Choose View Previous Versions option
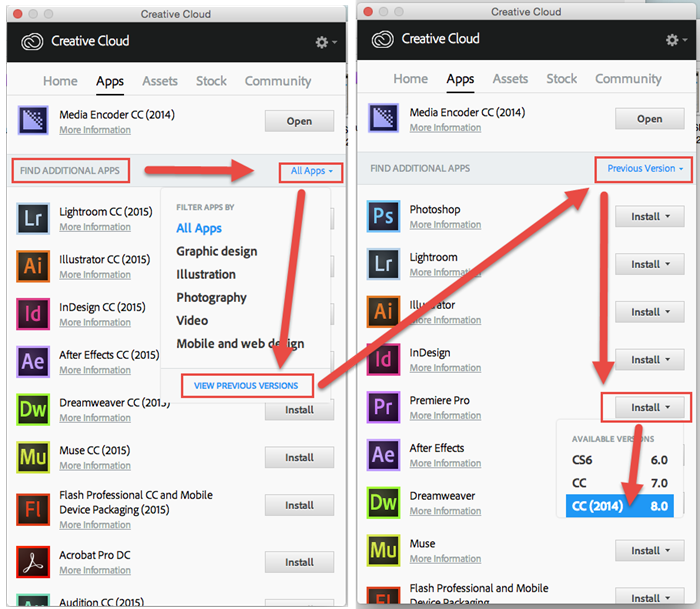Image resolution: width=700 pixels, height=609 pixels. 246,386
